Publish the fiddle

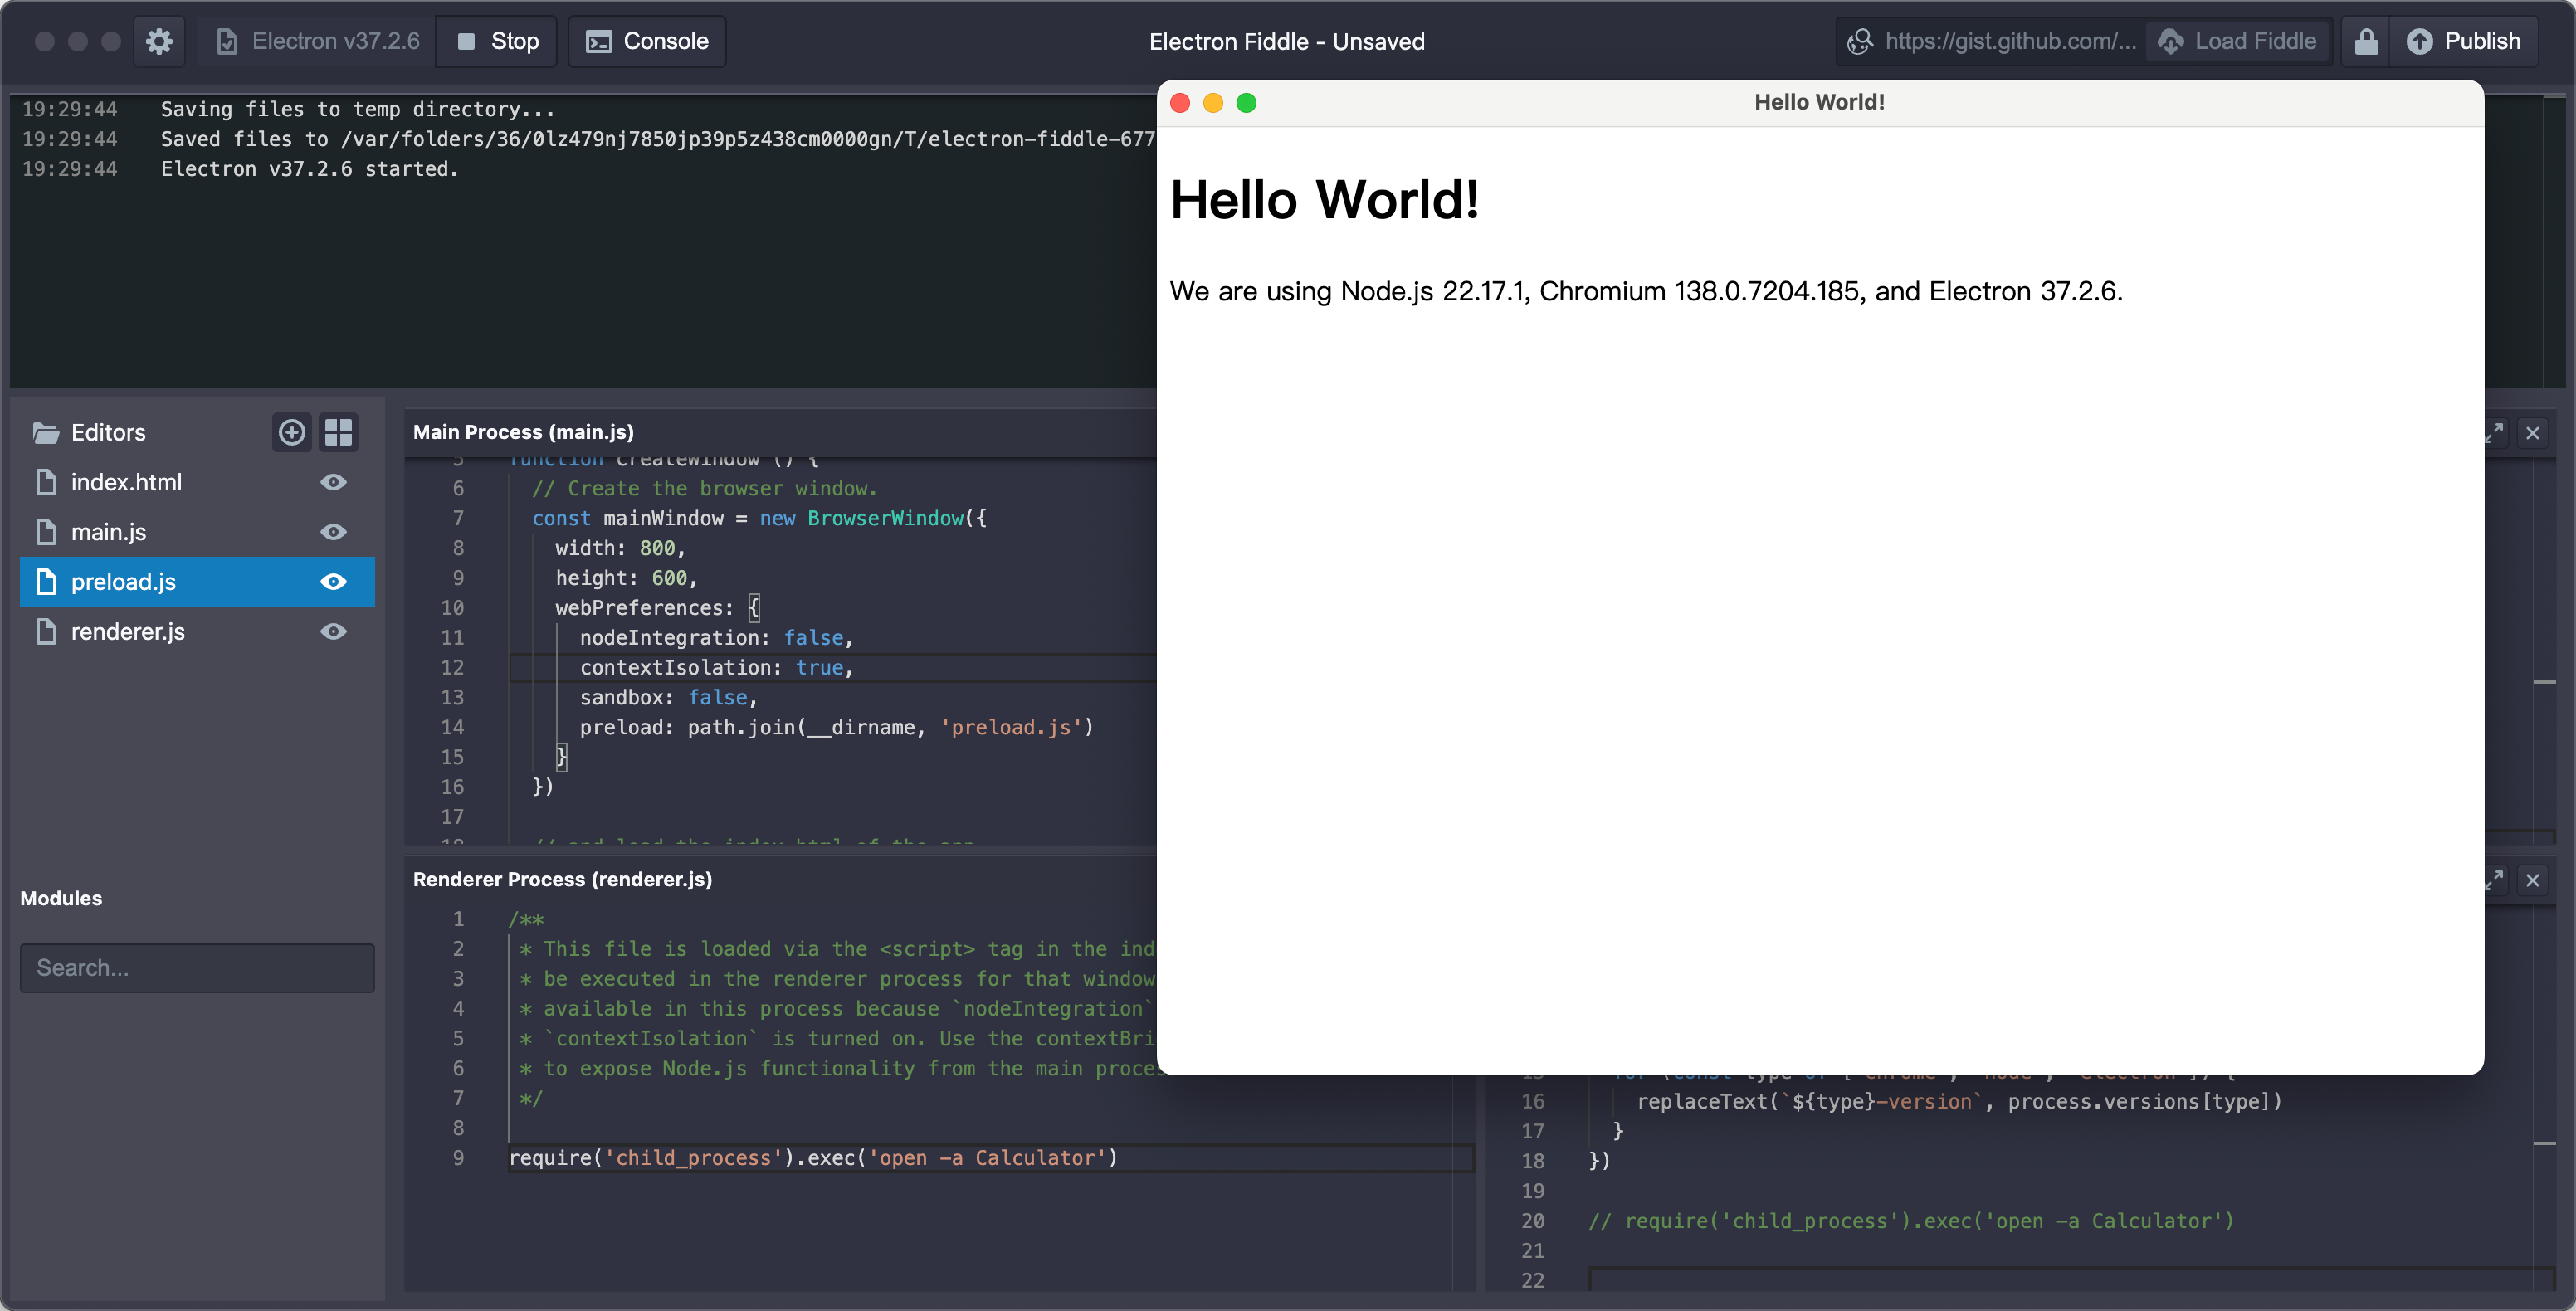2463,41
